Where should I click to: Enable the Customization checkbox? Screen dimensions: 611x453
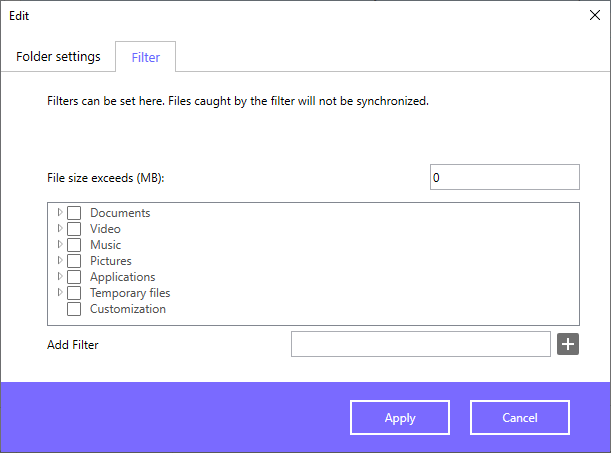tap(74, 309)
